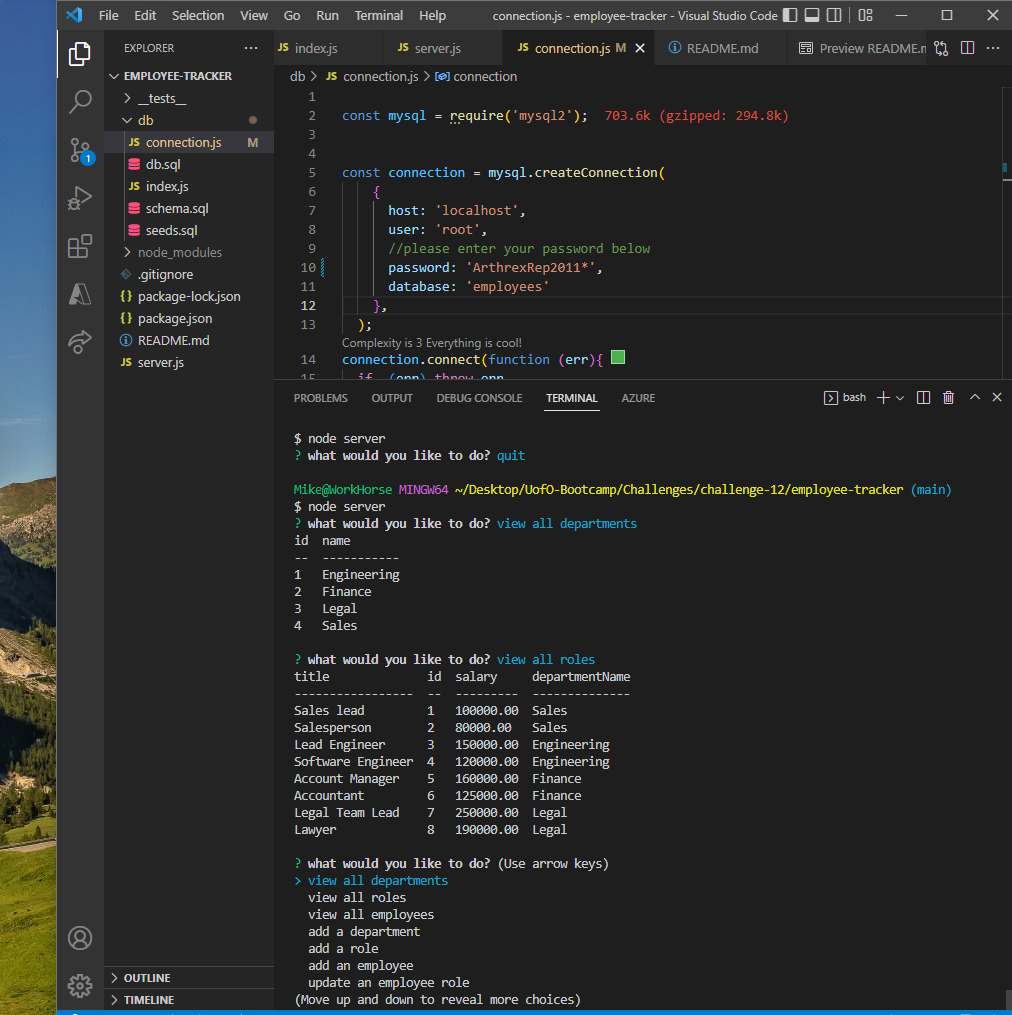1012x1015 pixels.
Task: Open the File menu
Action: 108,16
